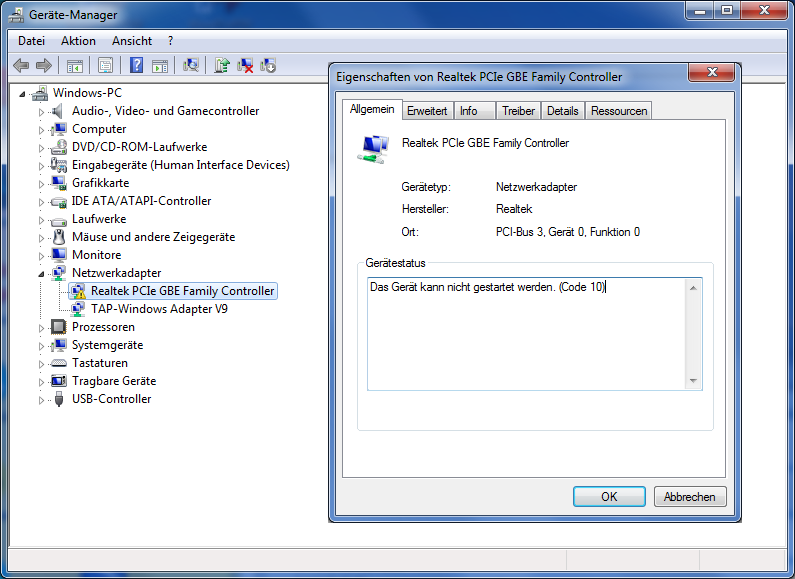
Task: Click the Realtek warning adapter icon in tree
Action: (78, 291)
